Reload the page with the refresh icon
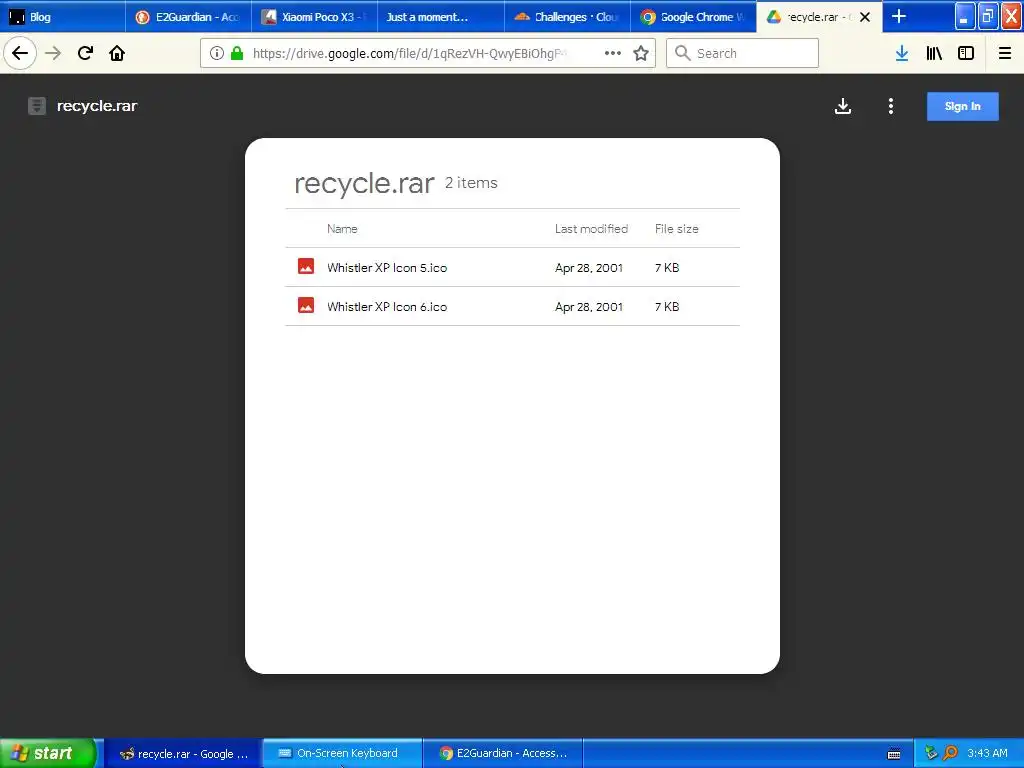The image size is (1024, 768). point(85,53)
